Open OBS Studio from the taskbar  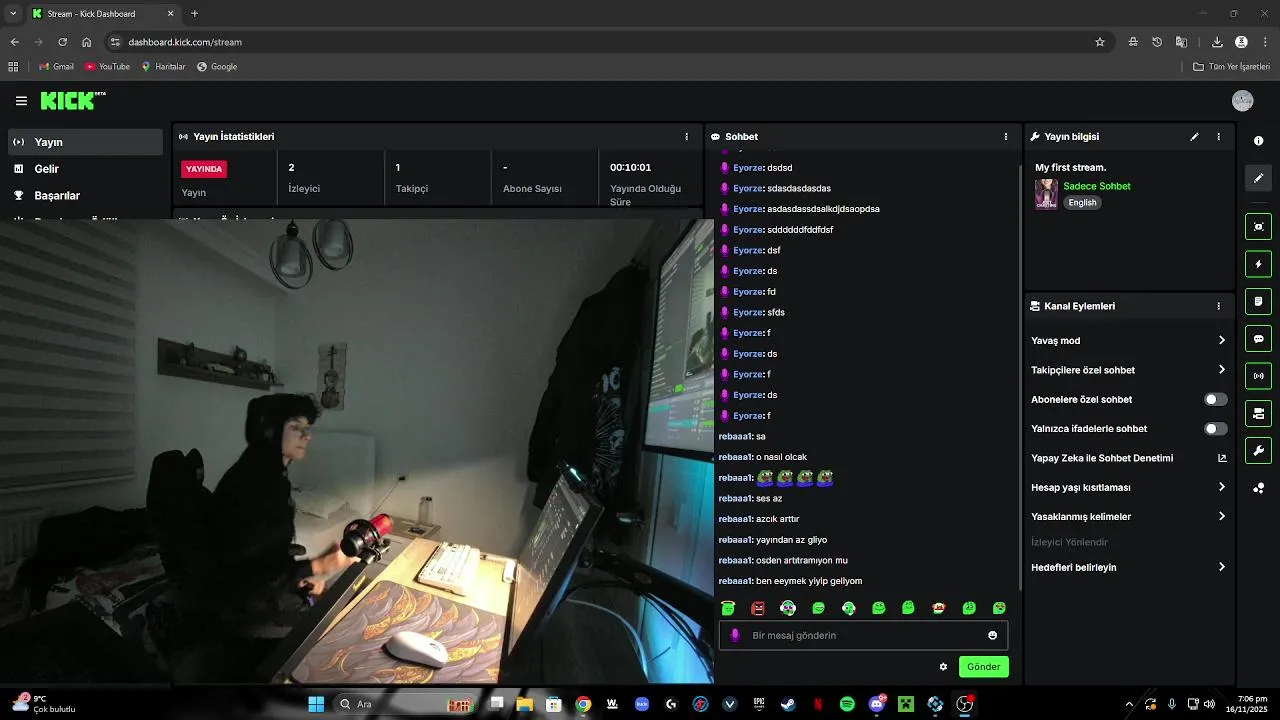click(965, 704)
